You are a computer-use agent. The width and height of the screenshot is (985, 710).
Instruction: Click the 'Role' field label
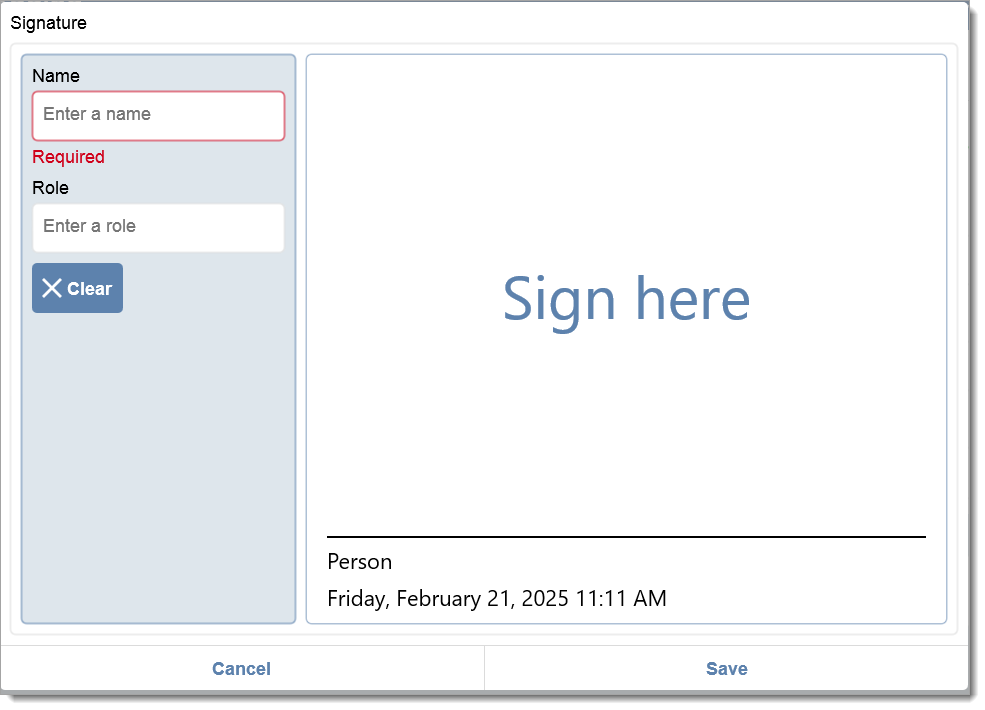(x=50, y=187)
